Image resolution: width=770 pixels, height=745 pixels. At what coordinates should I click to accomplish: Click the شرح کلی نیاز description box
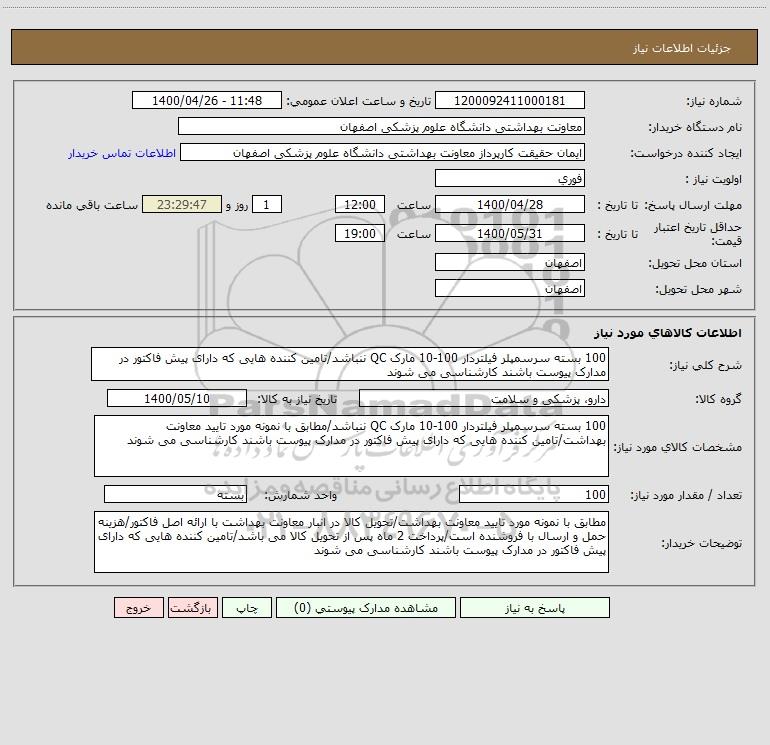click(x=350, y=364)
